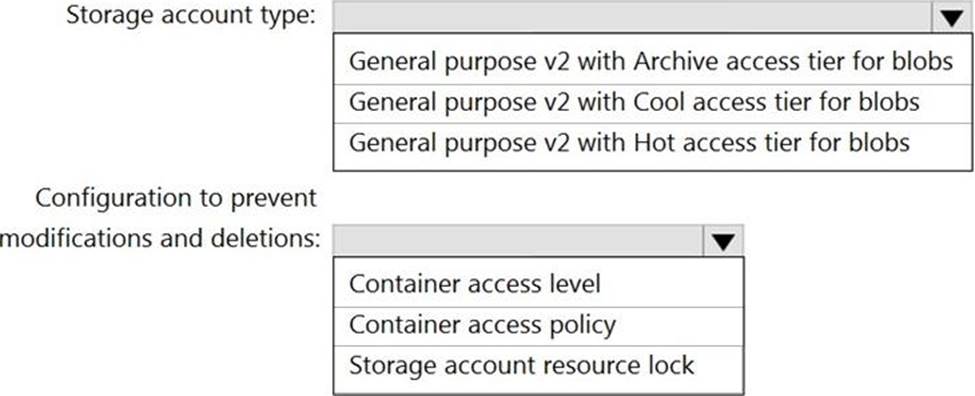Open the Storage account type dropdown arrow

[951, 17]
